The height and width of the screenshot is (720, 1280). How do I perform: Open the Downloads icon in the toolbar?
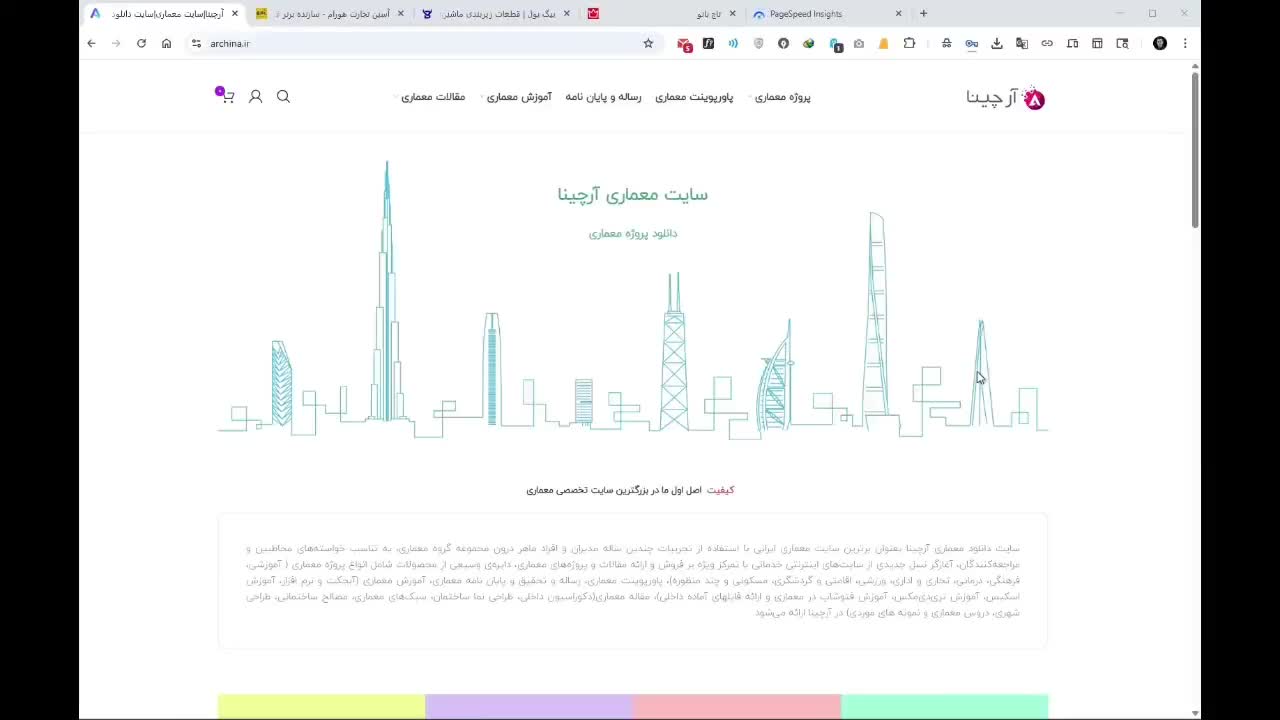(x=997, y=43)
